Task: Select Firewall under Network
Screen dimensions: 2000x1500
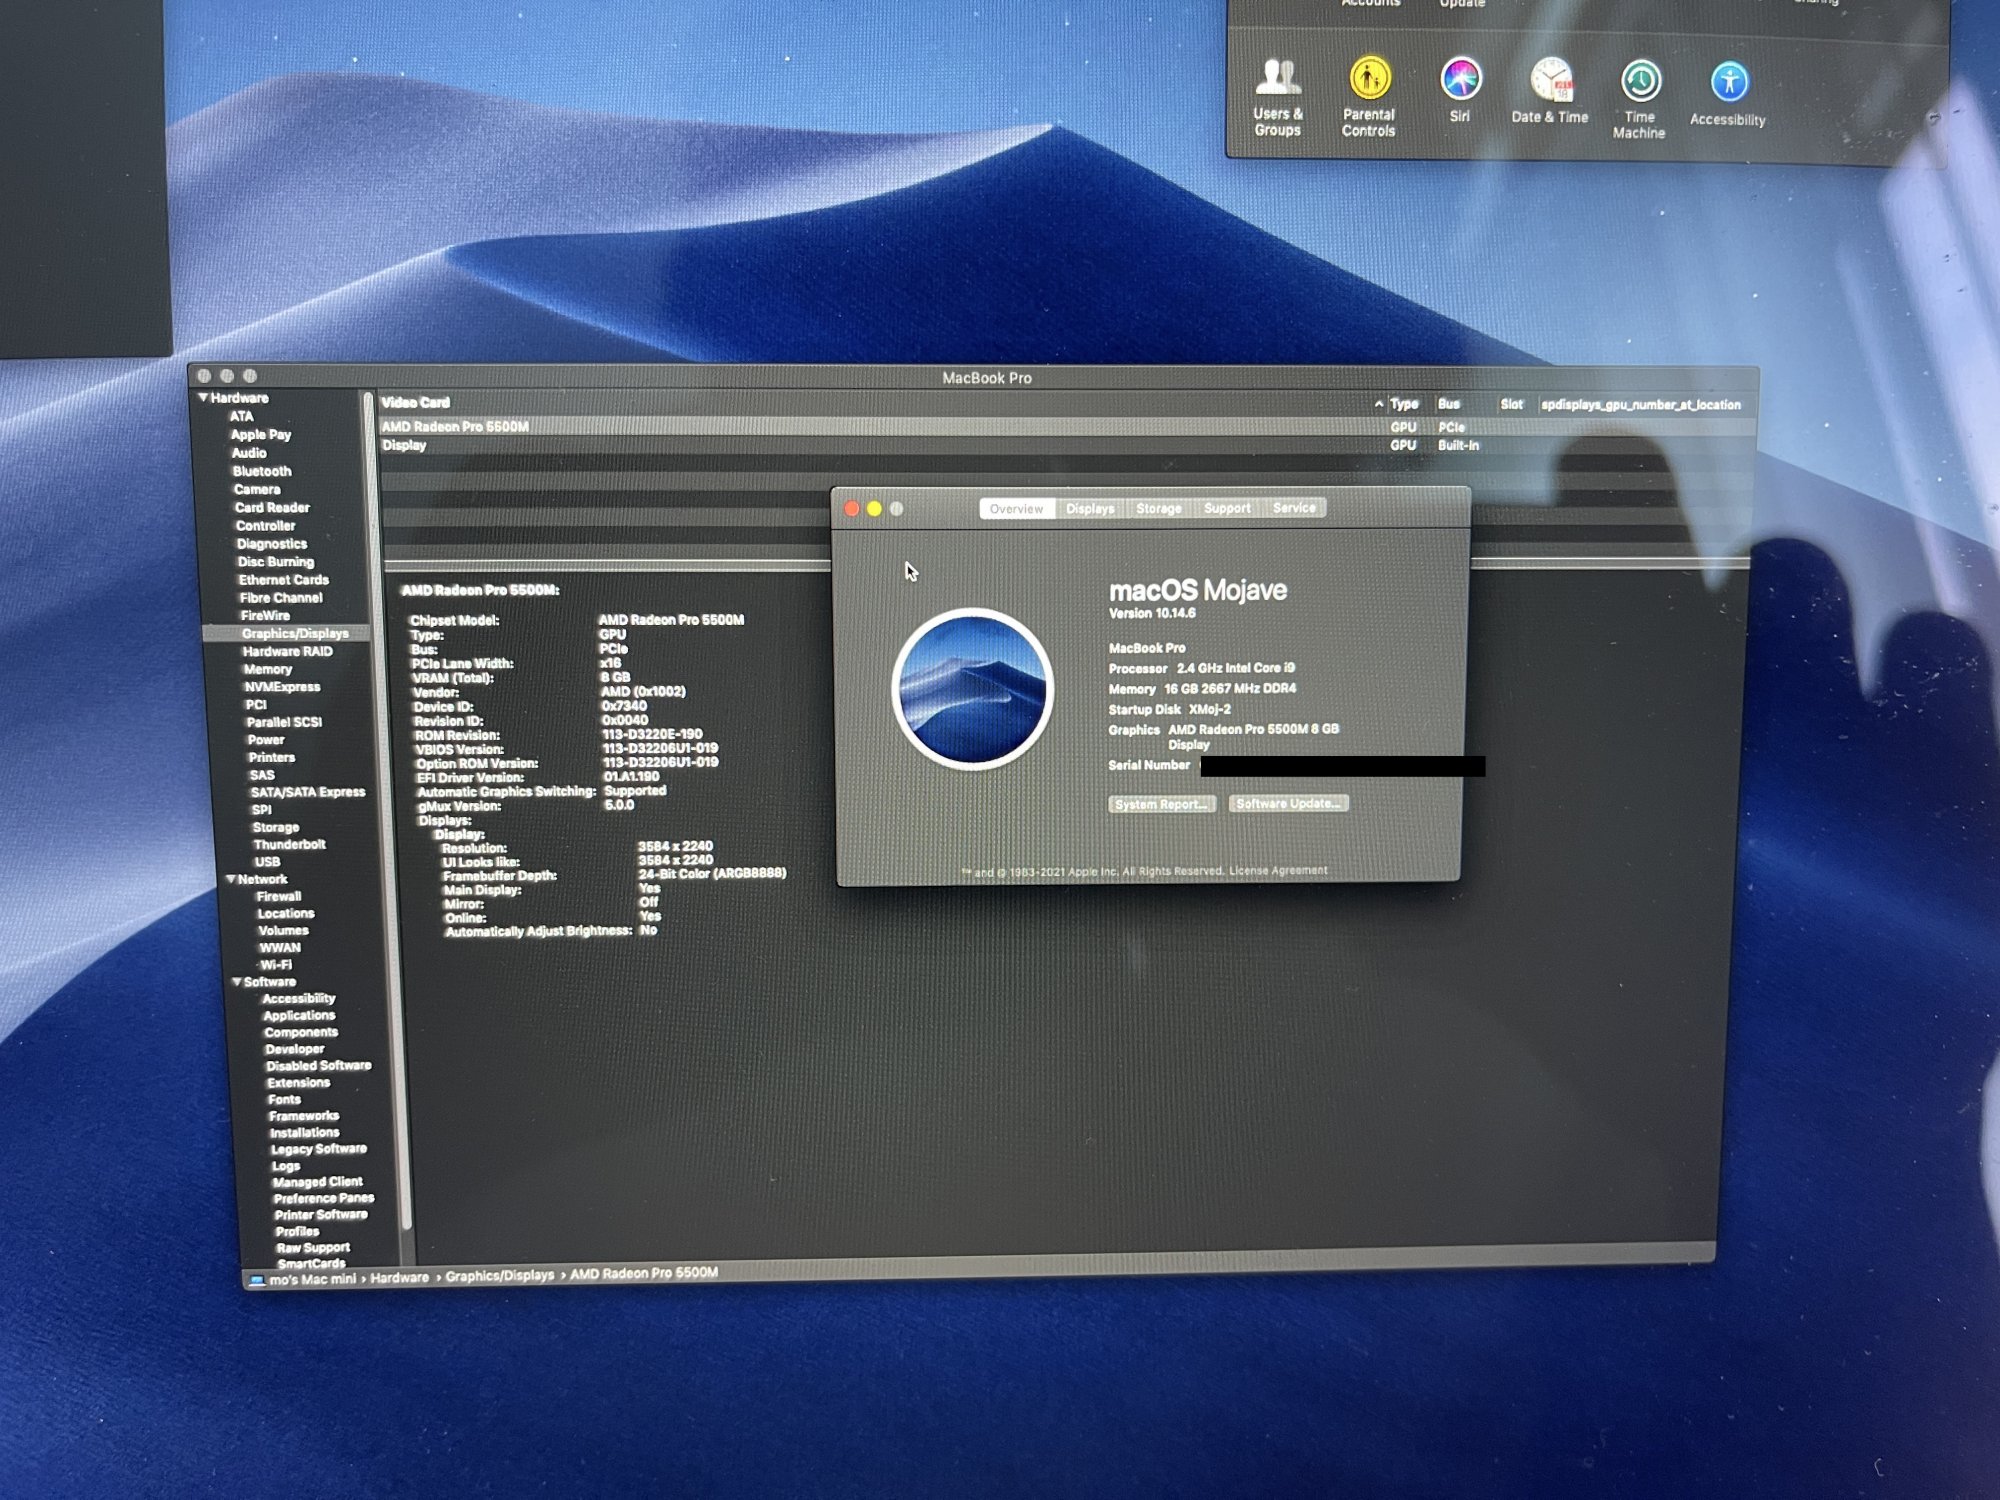Action: click(278, 896)
